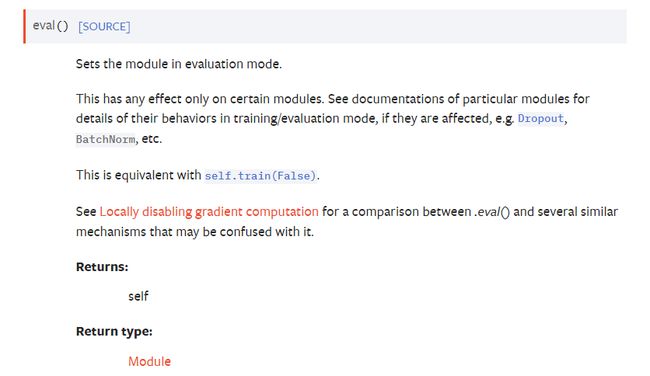The image size is (650, 376).
Task: Follow the Module return type link
Action: tap(149, 361)
